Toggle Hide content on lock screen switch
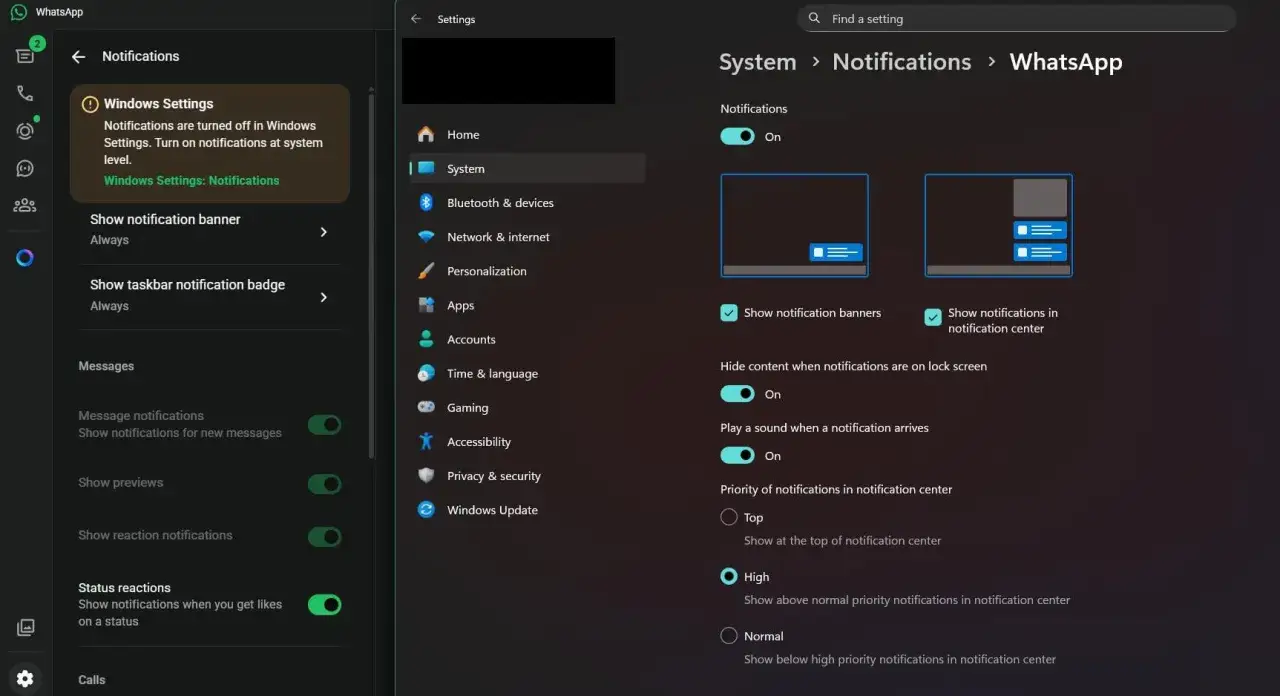 [x=738, y=394]
